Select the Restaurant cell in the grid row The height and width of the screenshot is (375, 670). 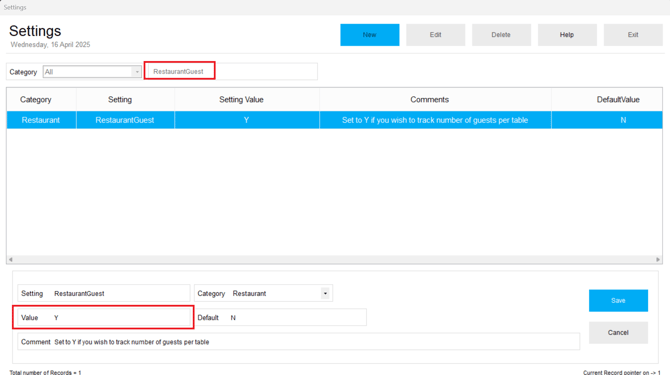(x=41, y=120)
